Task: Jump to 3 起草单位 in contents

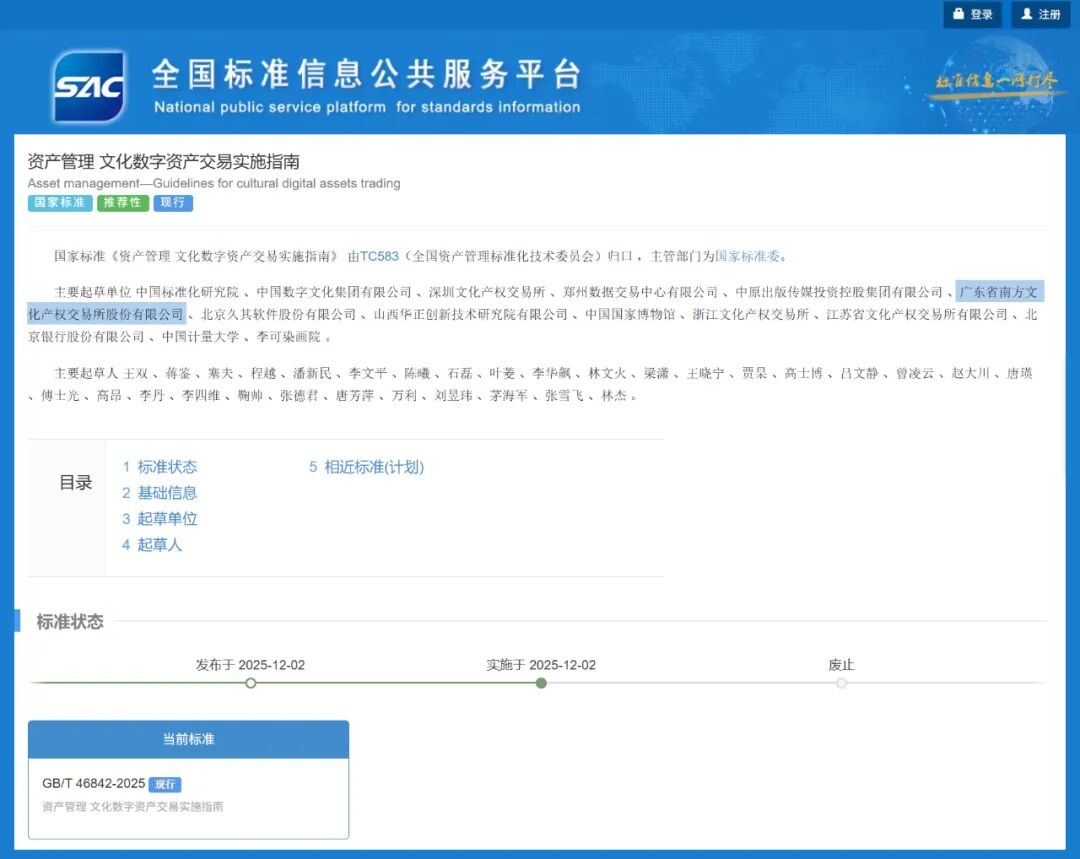Action: tap(160, 519)
